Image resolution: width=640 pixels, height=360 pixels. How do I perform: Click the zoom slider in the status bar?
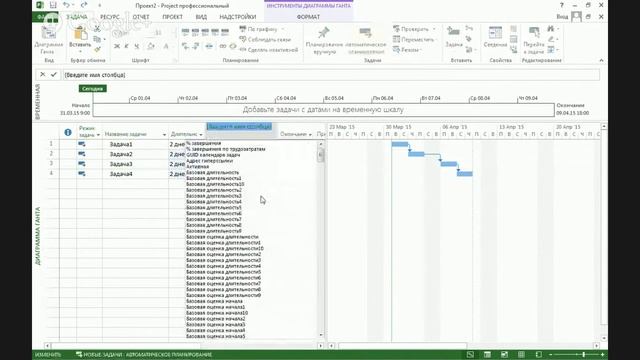[584, 354]
